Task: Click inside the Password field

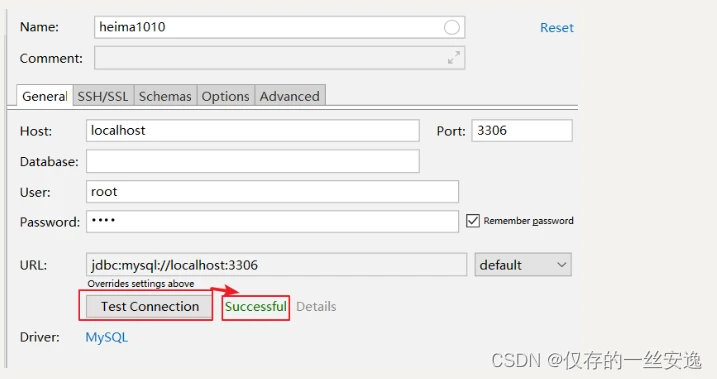Action: (x=272, y=221)
